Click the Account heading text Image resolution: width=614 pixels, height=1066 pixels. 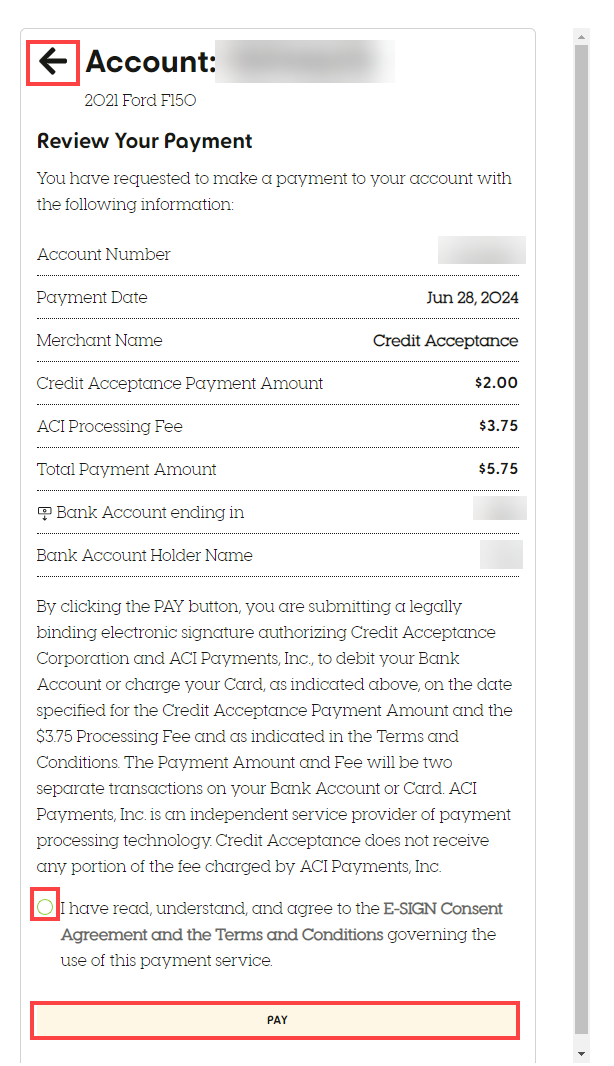point(151,62)
